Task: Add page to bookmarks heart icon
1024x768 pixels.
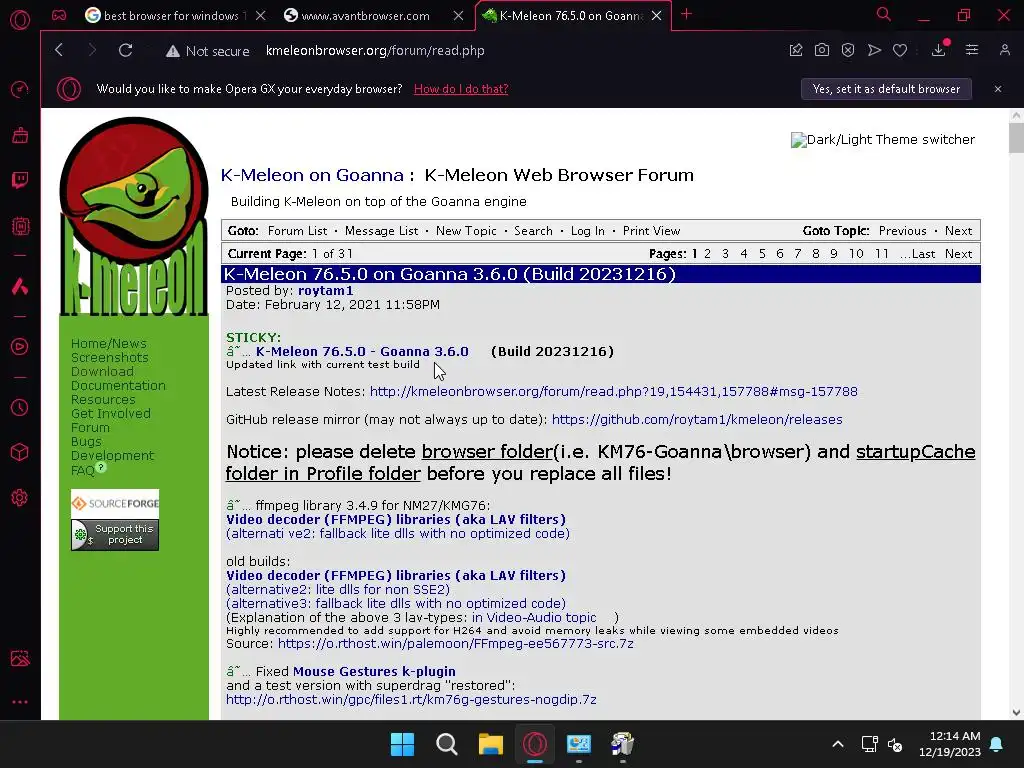Action: tap(900, 50)
